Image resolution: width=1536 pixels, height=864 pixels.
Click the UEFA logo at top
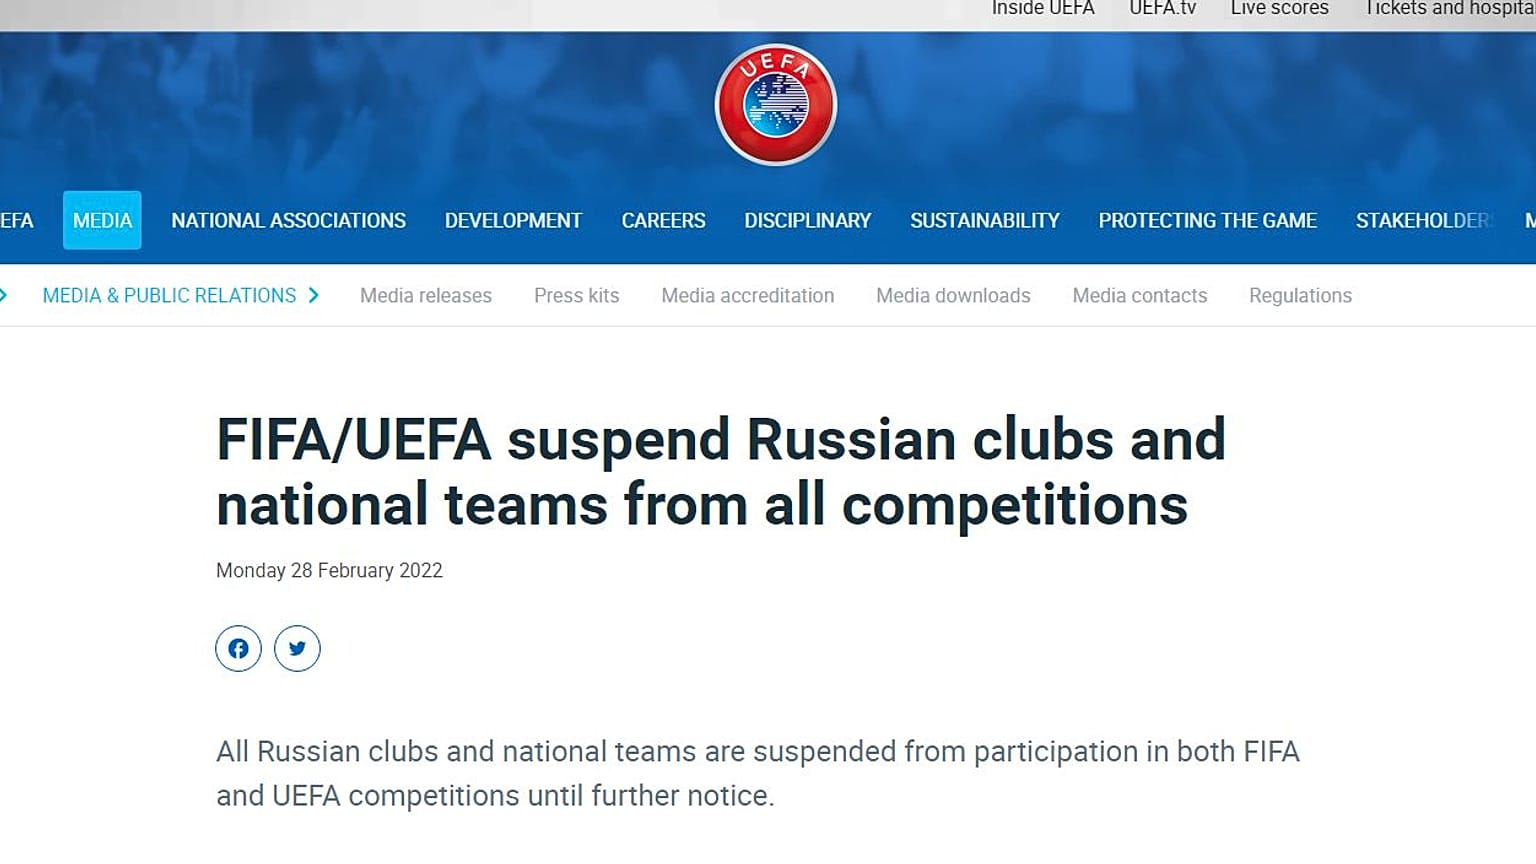pos(775,105)
